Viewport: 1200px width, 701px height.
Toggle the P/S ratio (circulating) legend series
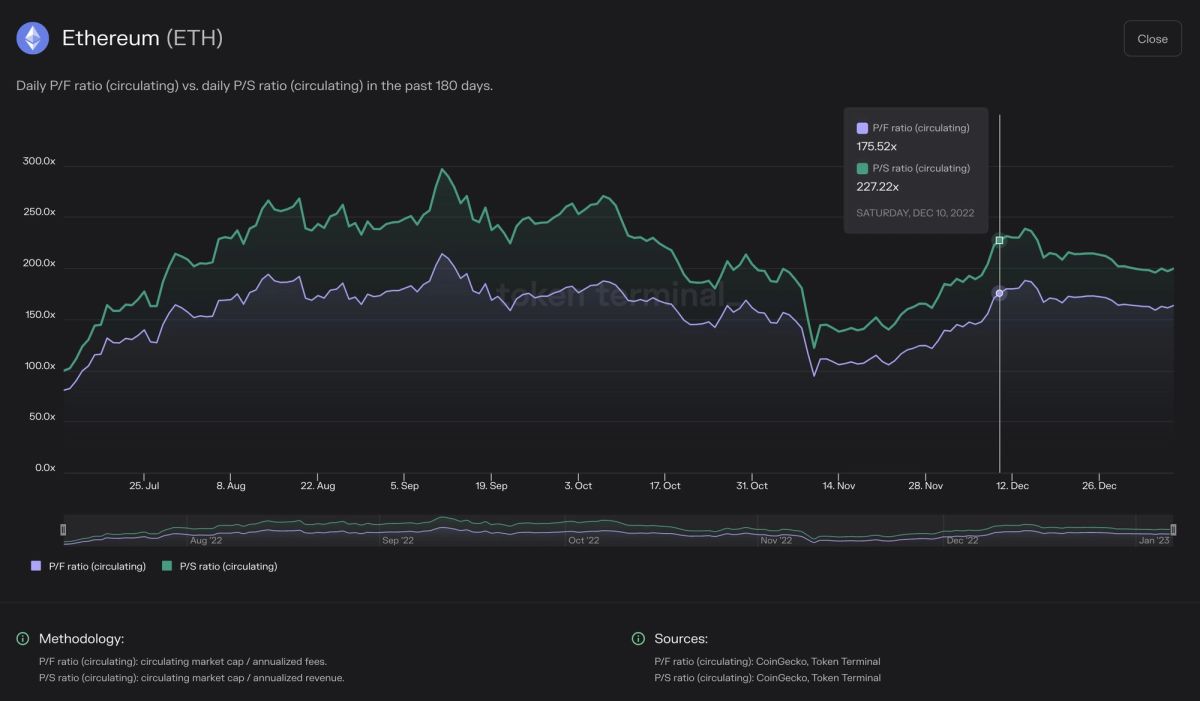point(220,566)
